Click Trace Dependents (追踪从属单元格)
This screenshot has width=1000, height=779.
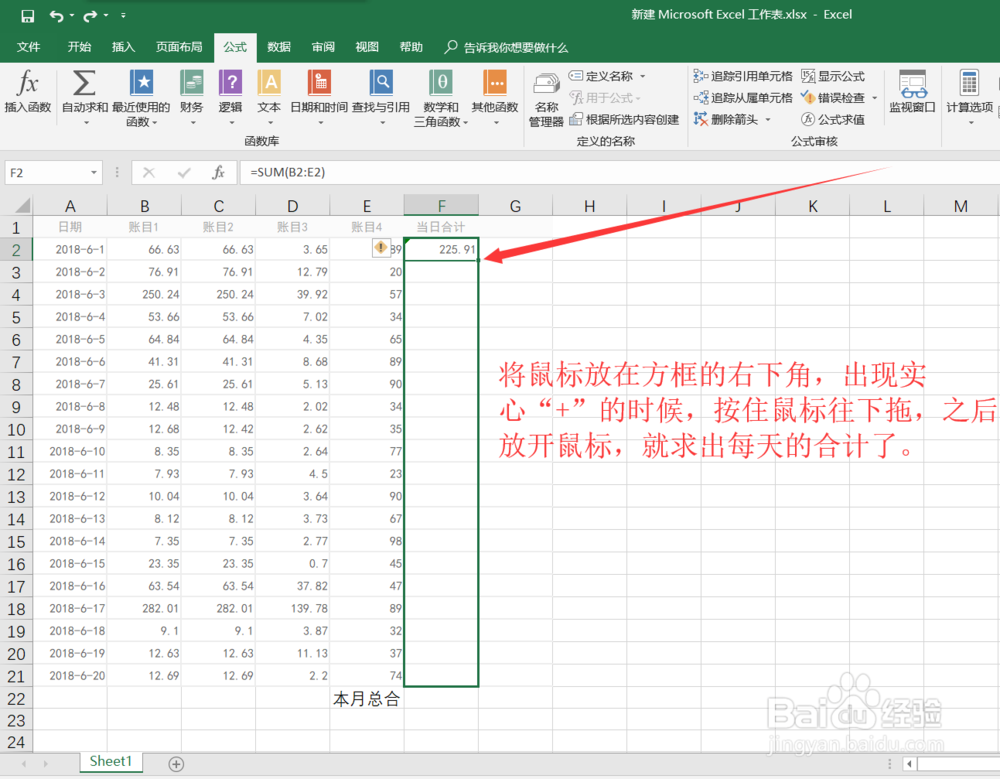click(x=743, y=98)
